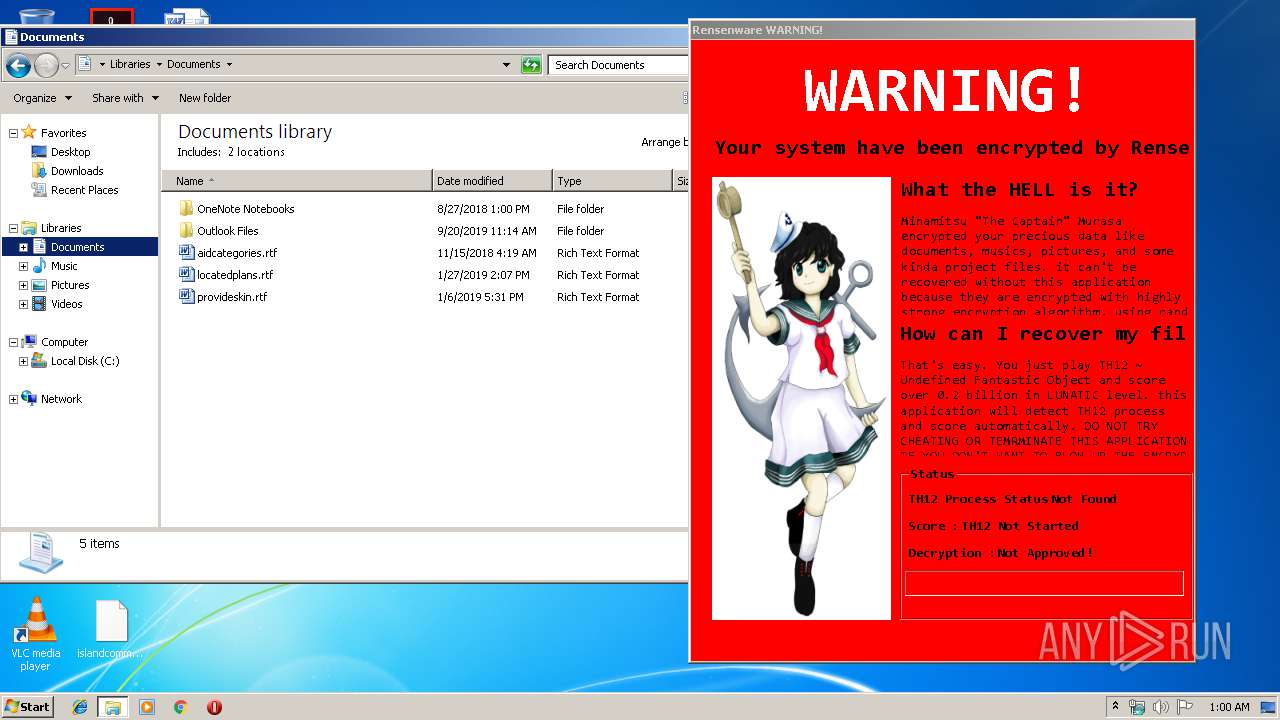This screenshot has height=720, width=1280.
Task: Click the Captain Murasa character image
Action: click(801, 399)
